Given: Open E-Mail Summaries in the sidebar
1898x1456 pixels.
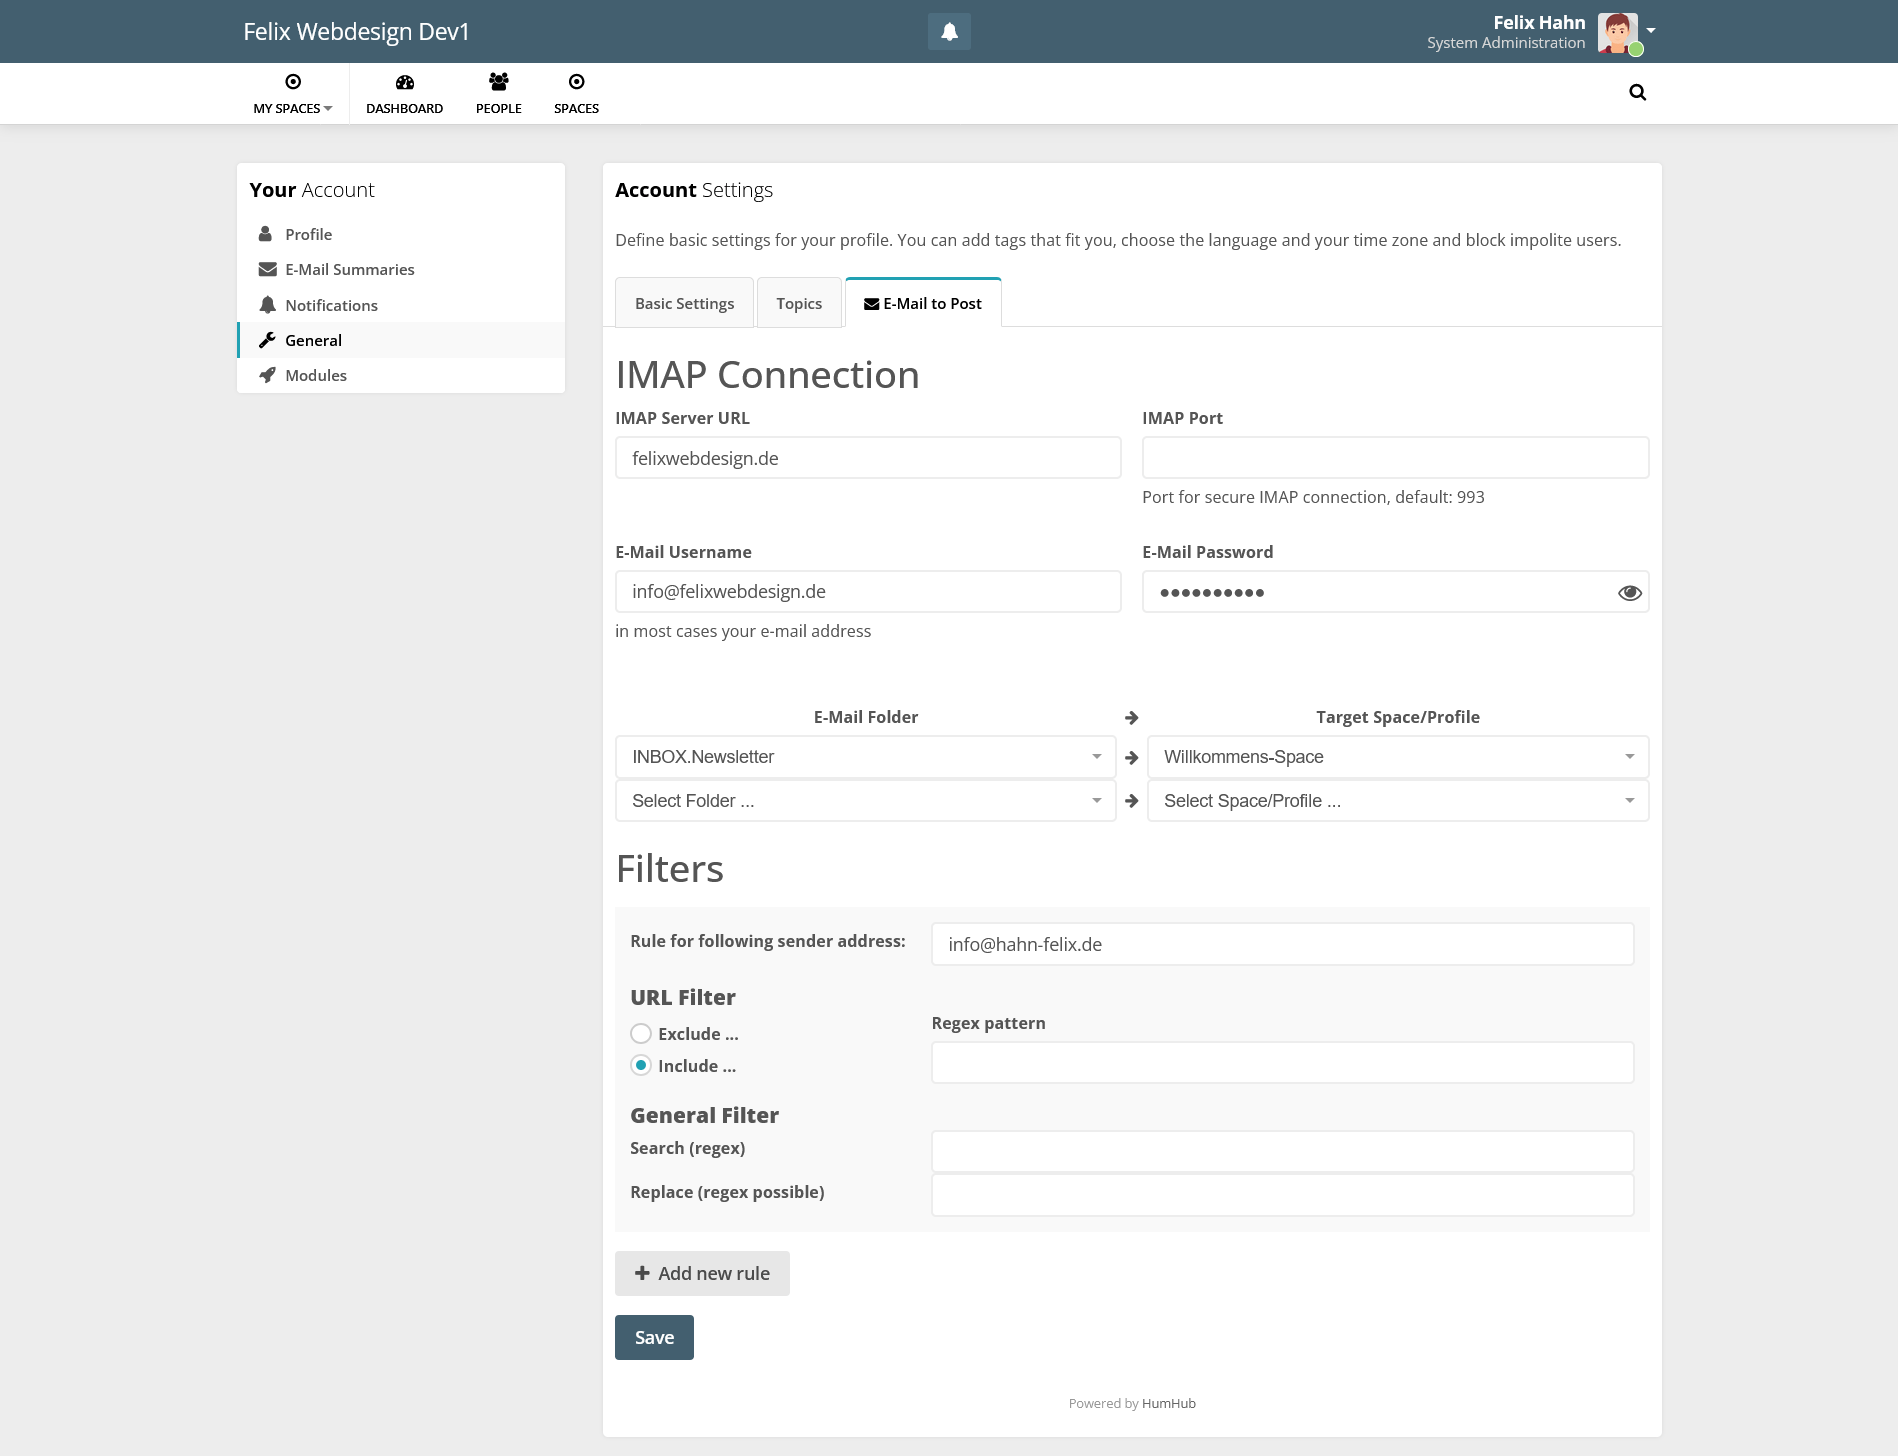Looking at the screenshot, I should tap(349, 270).
